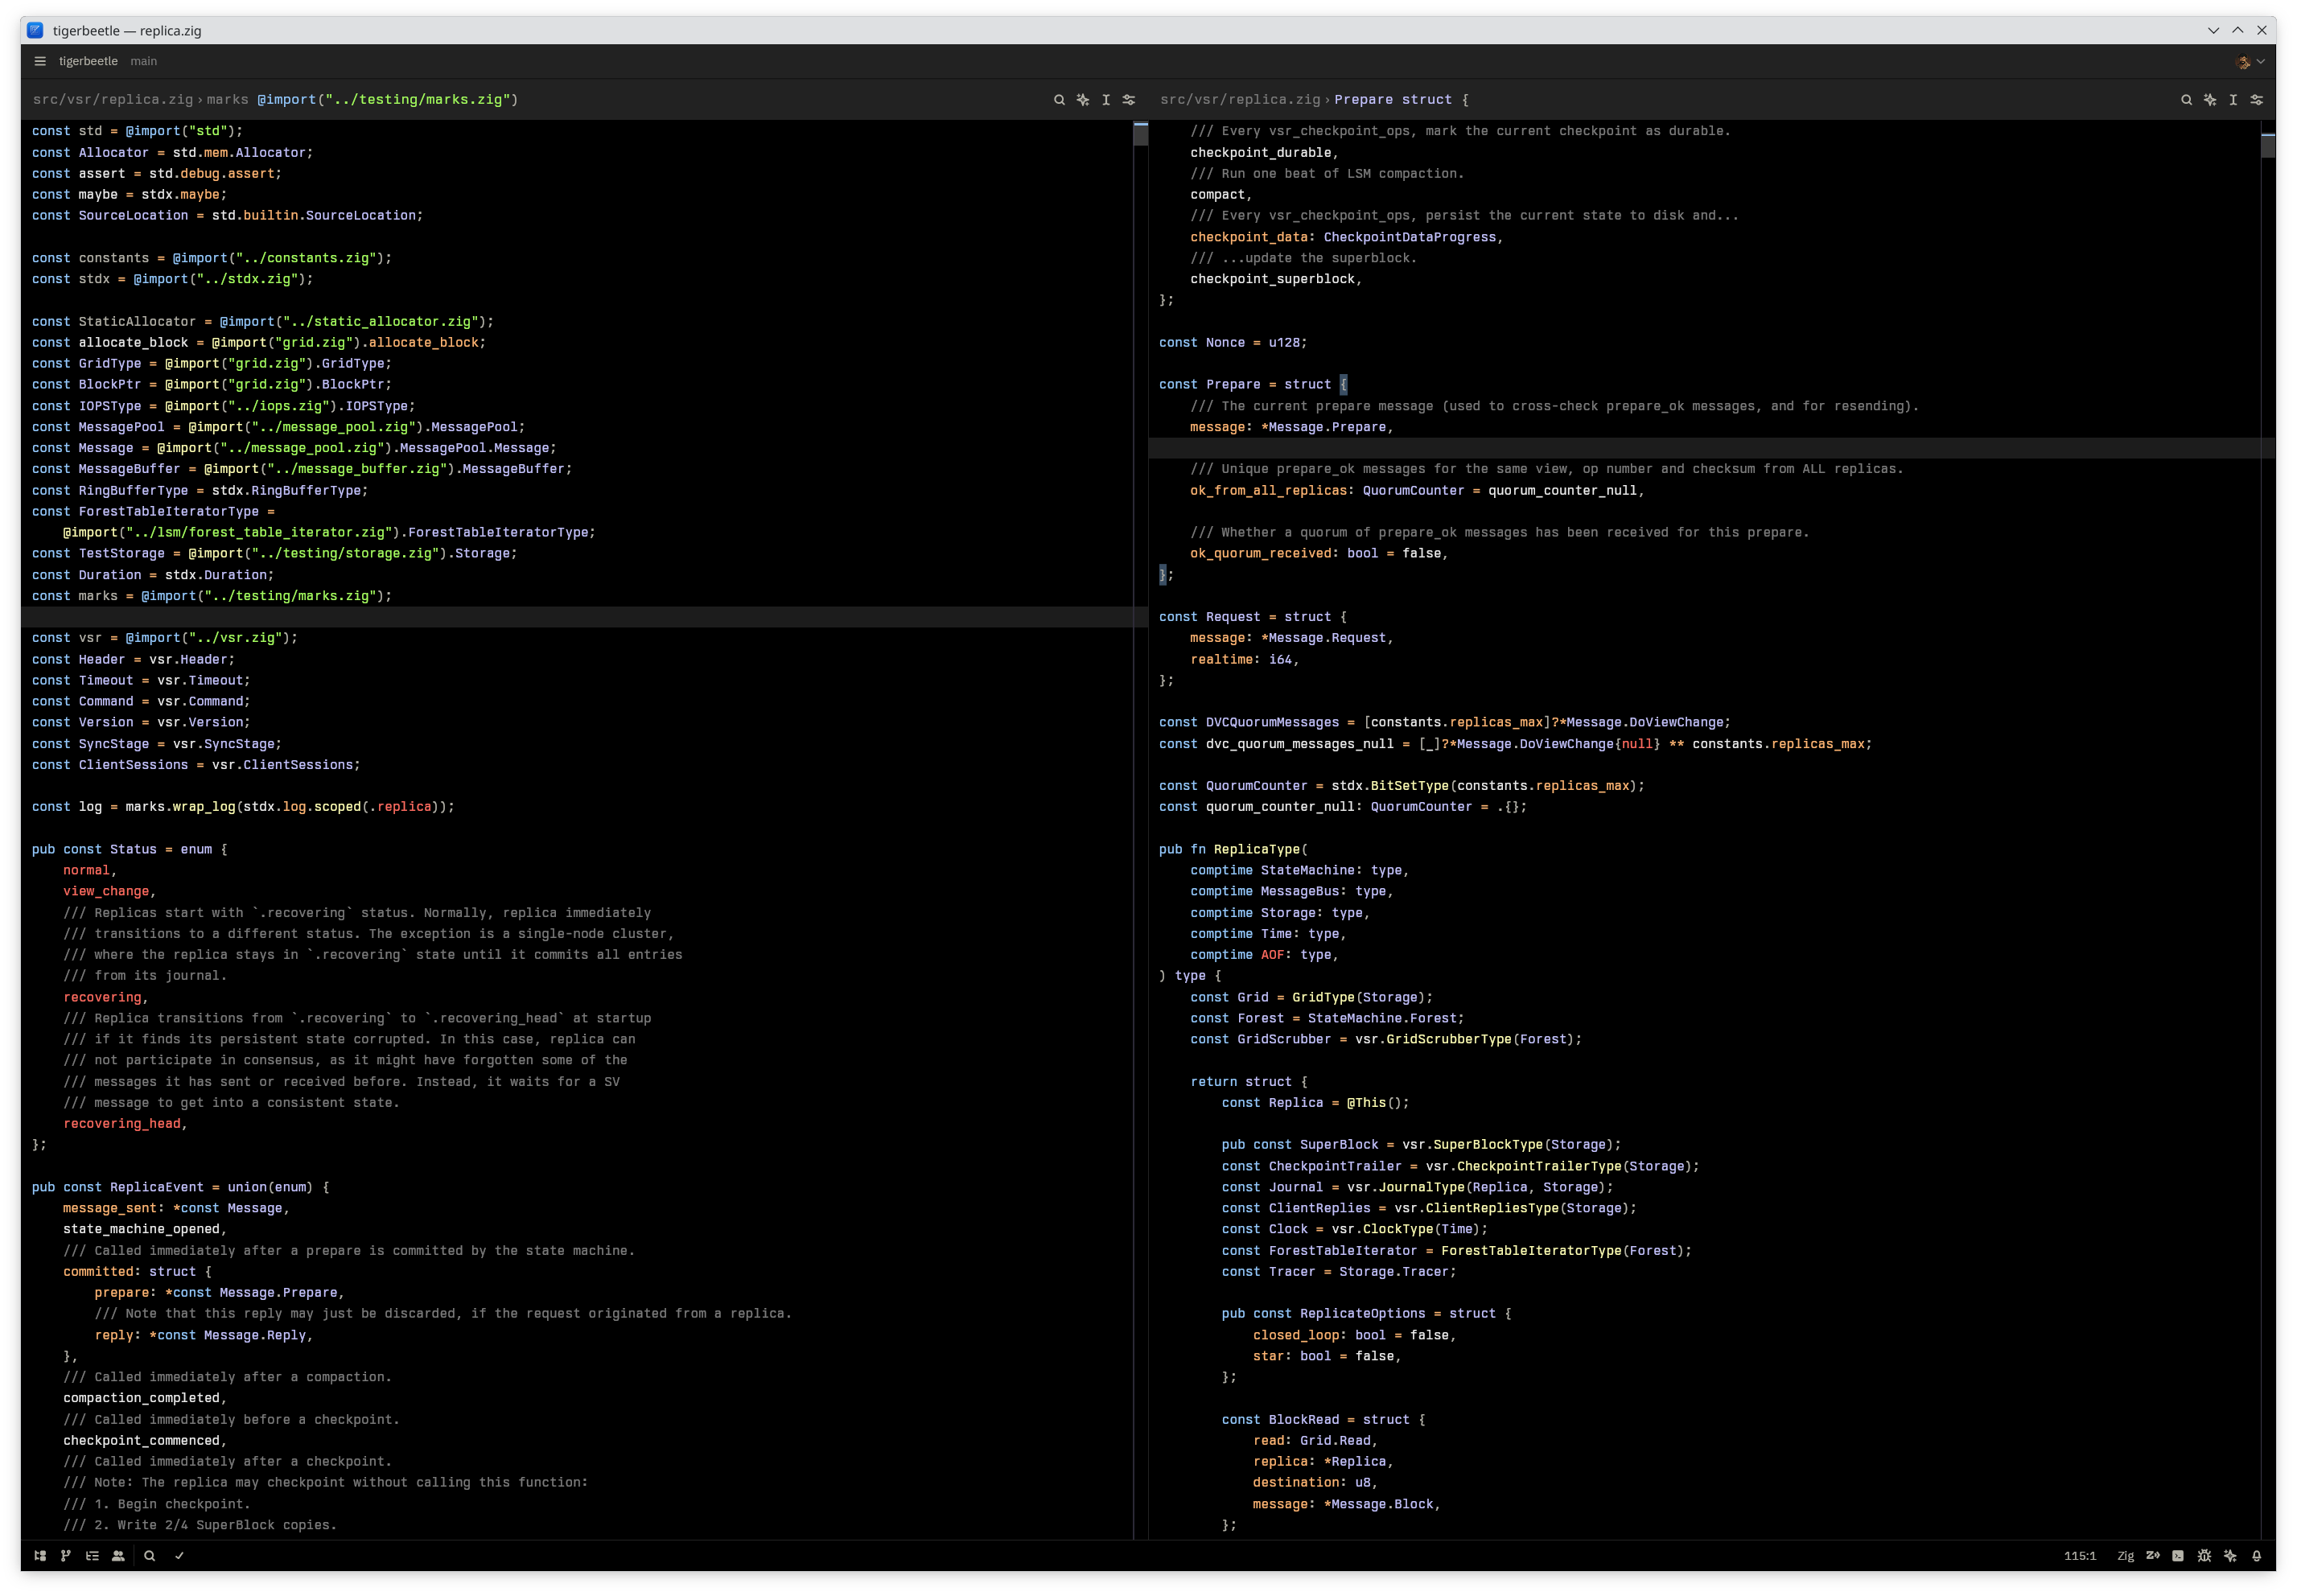2297x1596 pixels.
Task: Click 'pub fn ReplicaType(' declaration
Action: (x=1233, y=850)
